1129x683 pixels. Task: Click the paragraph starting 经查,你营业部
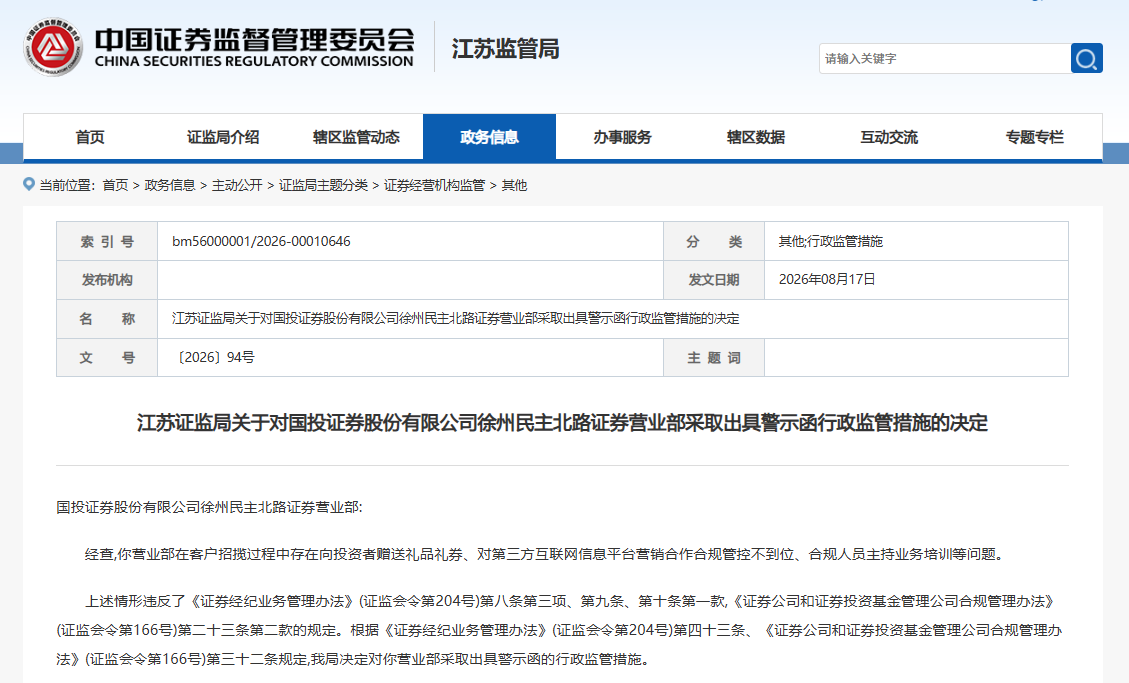pyautogui.click(x=544, y=554)
